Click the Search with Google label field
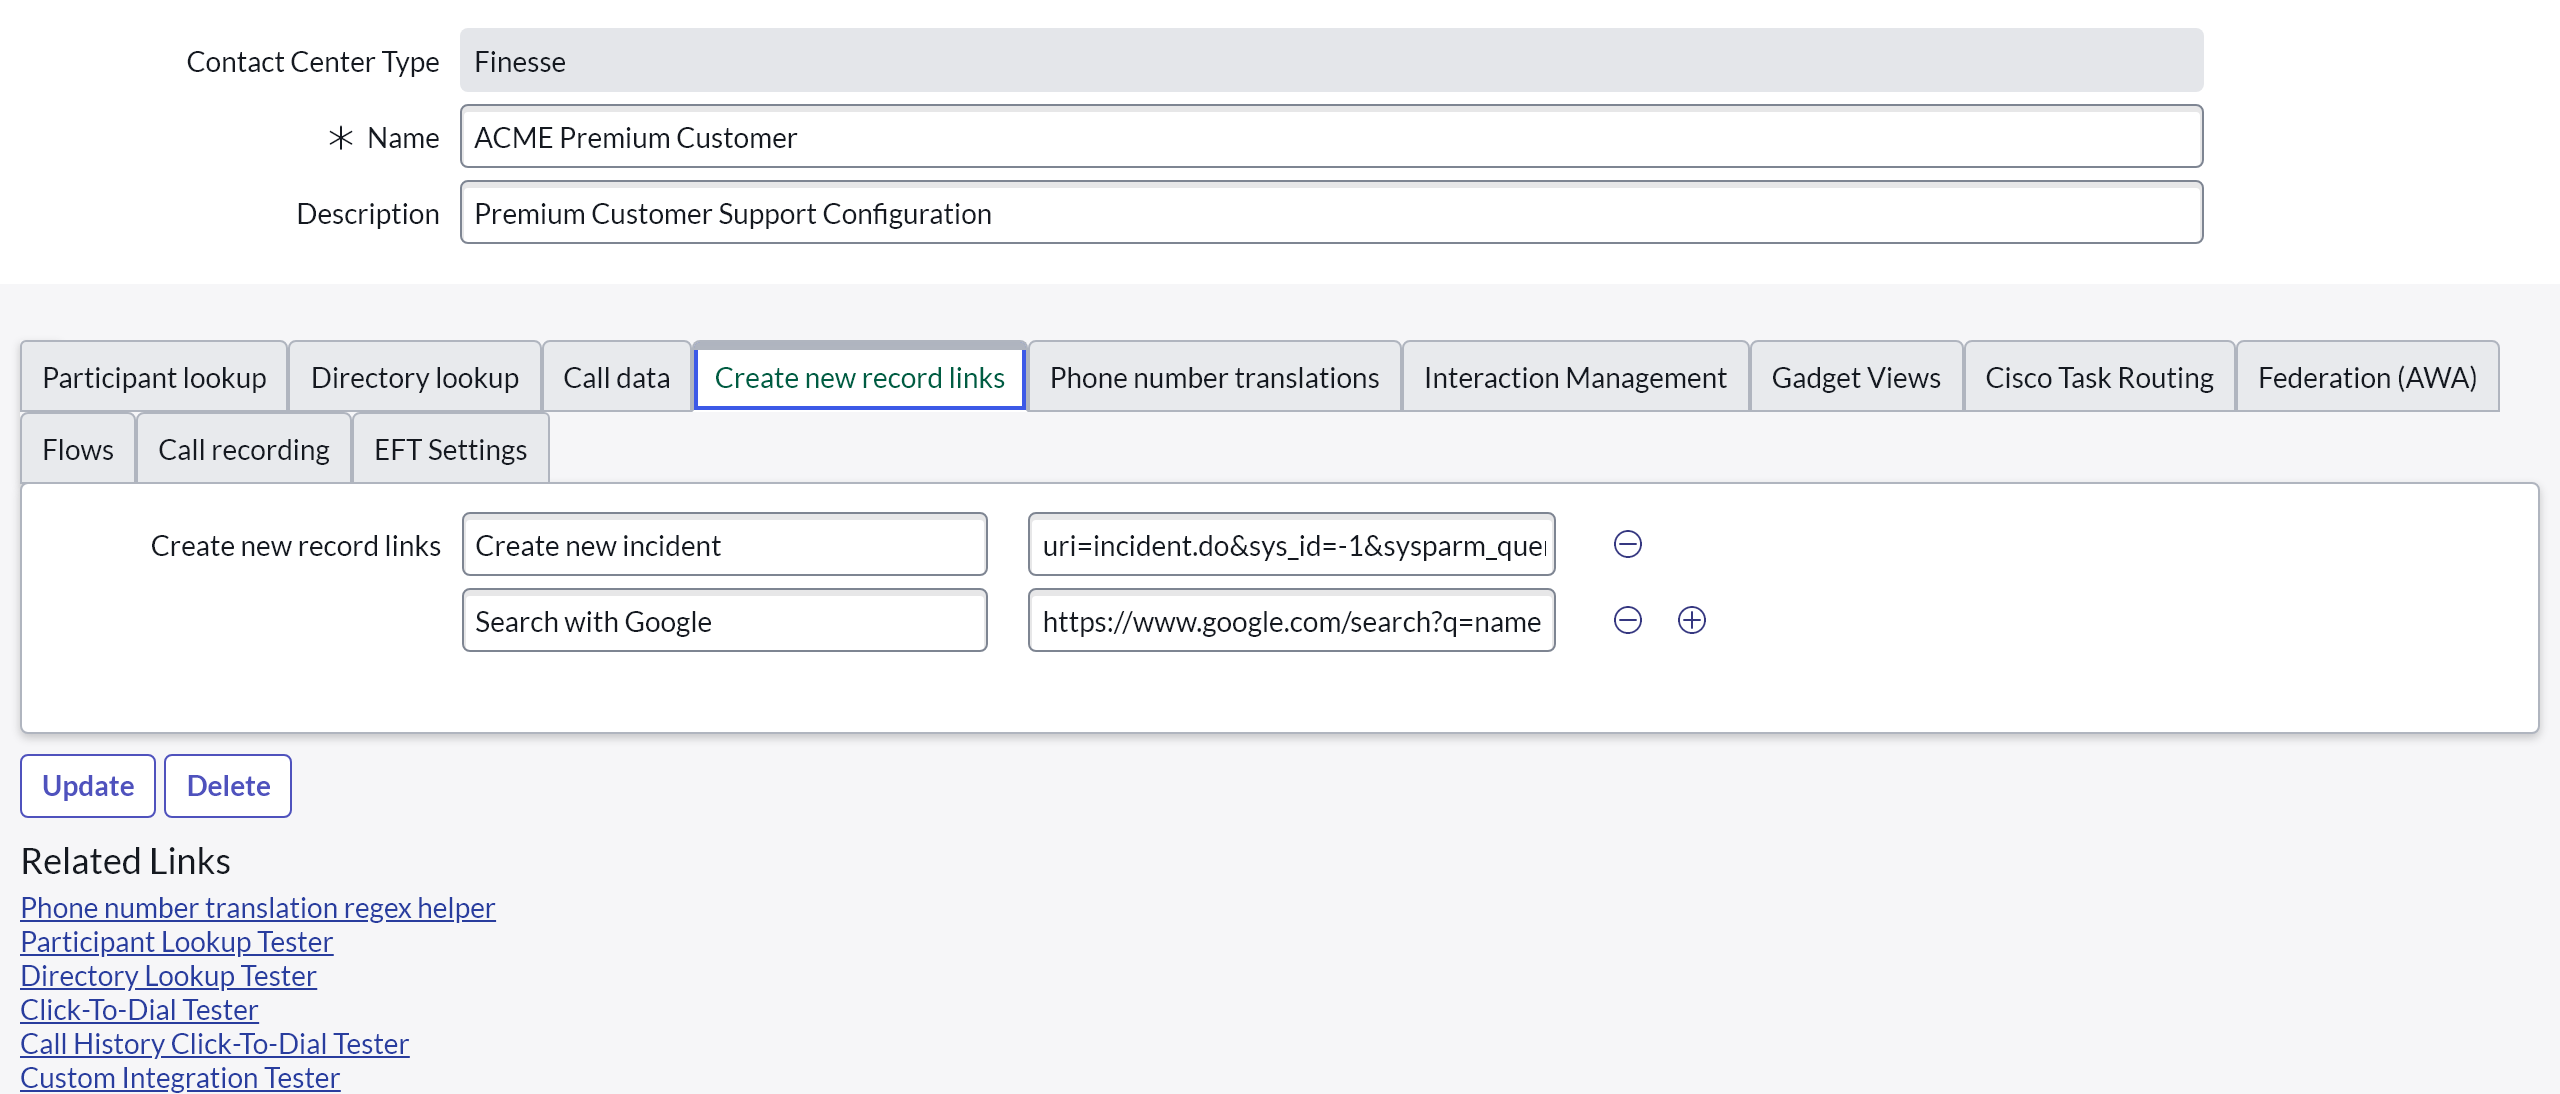Screen dimensions: 2560x1094 coord(724,621)
